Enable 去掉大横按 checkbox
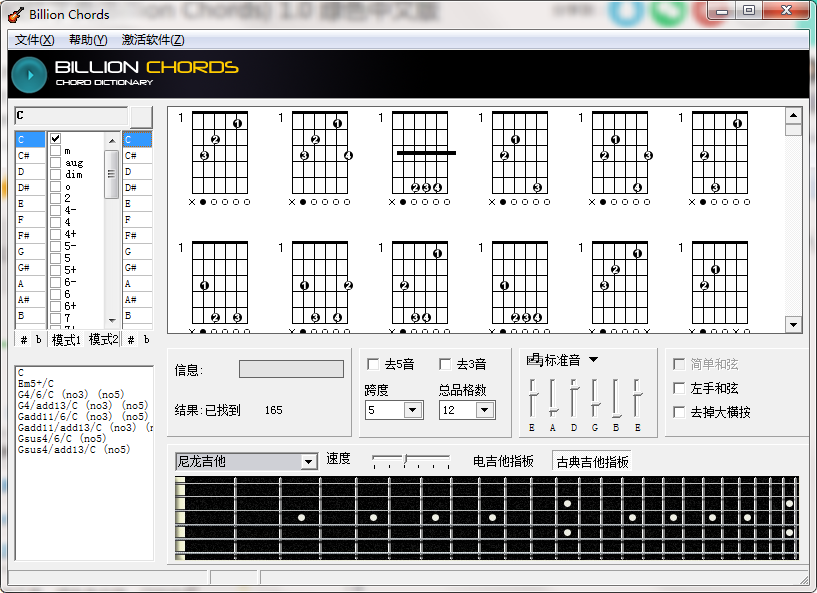Viewport: 817px width, 593px height. [x=679, y=412]
